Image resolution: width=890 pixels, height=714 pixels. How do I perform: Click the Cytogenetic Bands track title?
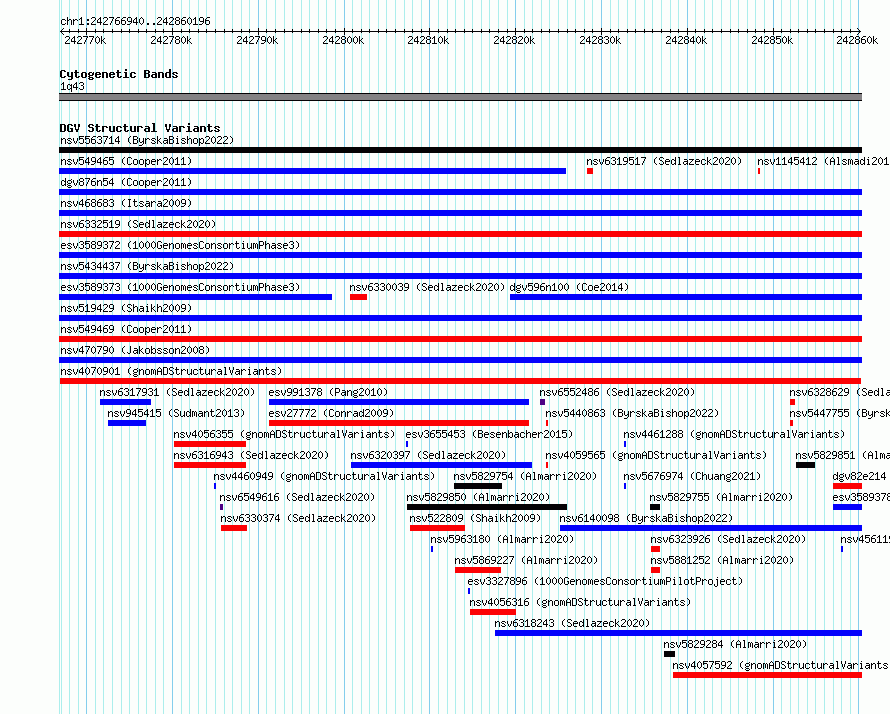pos(119,74)
